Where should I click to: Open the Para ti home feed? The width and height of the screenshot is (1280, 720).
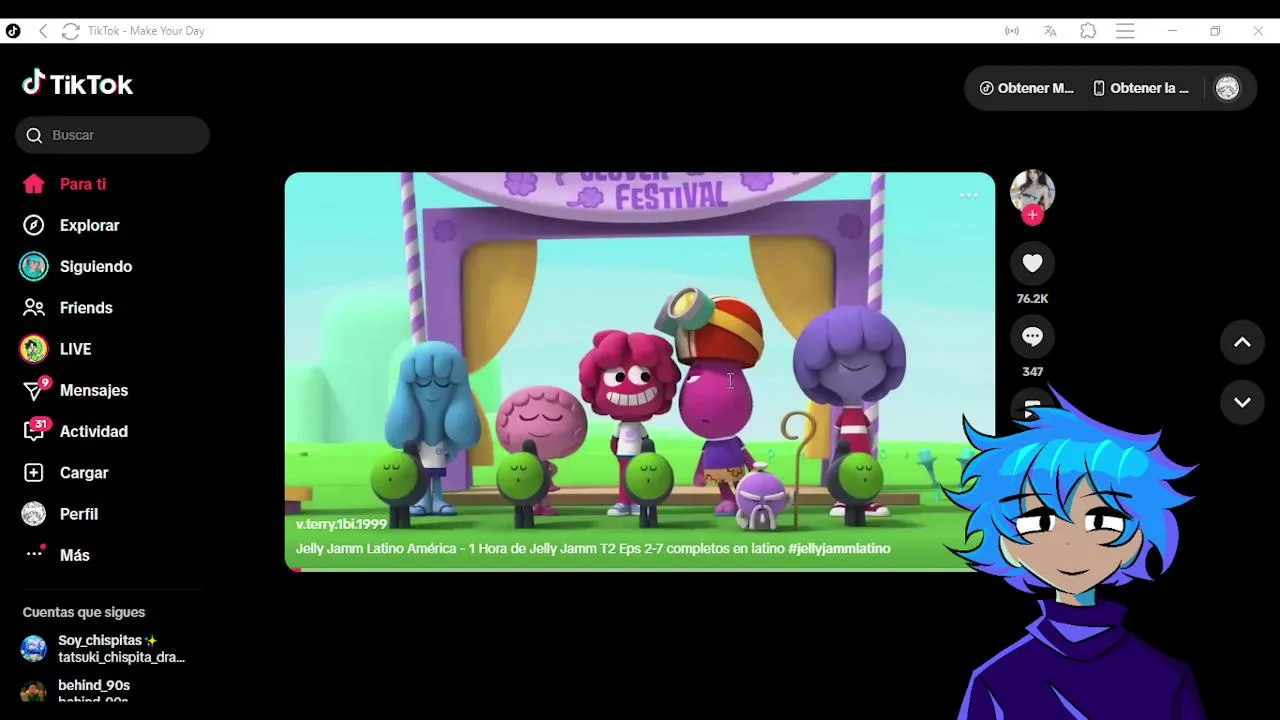coord(65,184)
